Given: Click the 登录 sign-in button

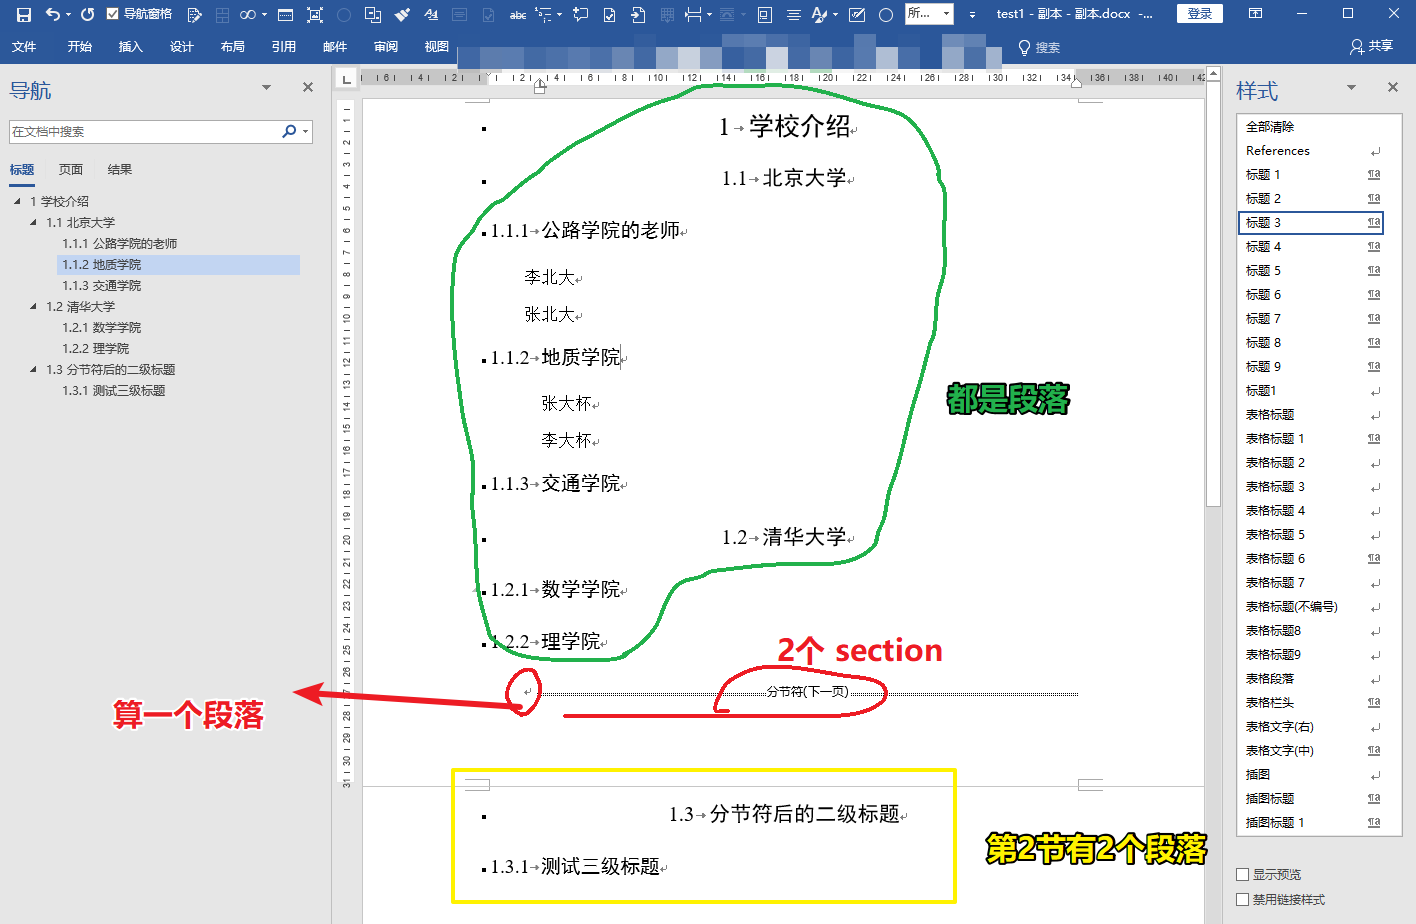Looking at the screenshot, I should tap(1199, 14).
